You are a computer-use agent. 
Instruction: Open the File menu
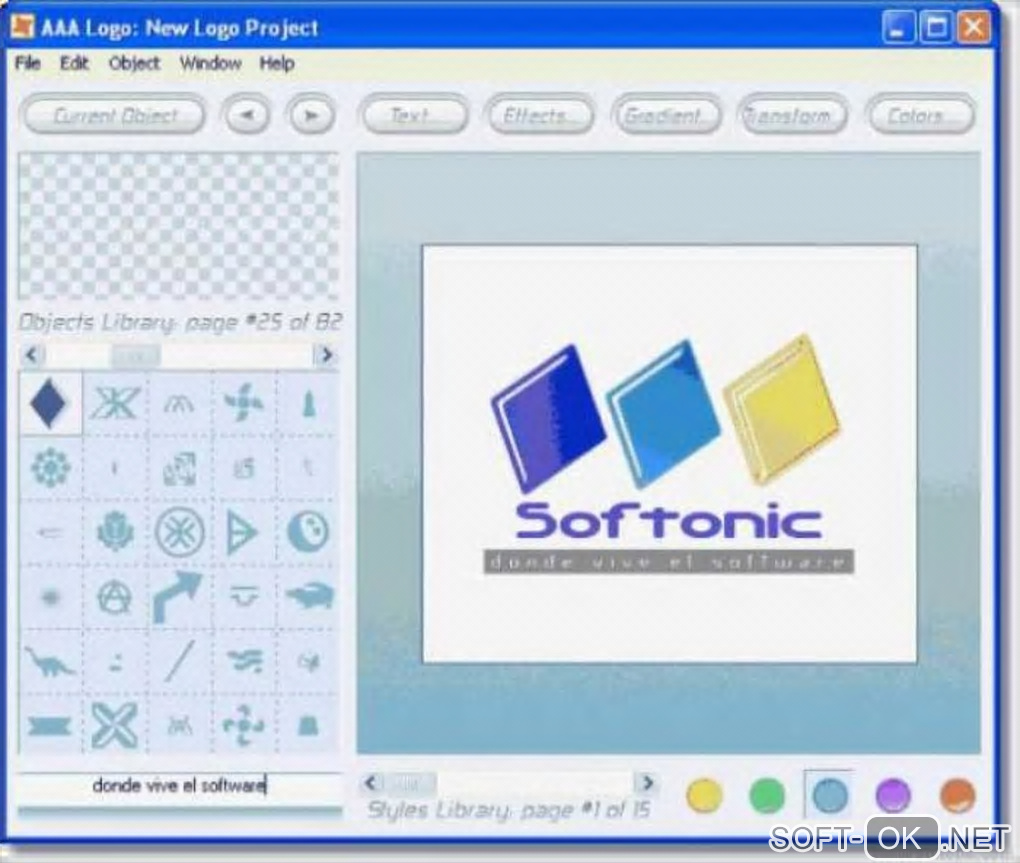coord(27,63)
